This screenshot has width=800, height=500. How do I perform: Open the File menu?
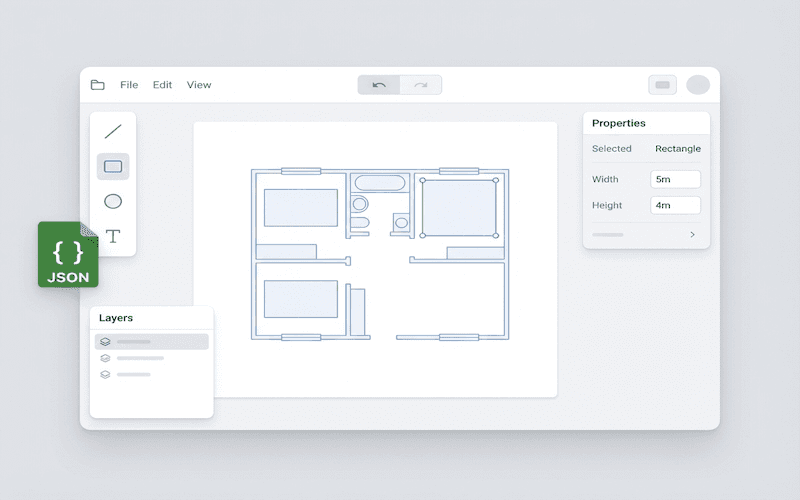129,85
